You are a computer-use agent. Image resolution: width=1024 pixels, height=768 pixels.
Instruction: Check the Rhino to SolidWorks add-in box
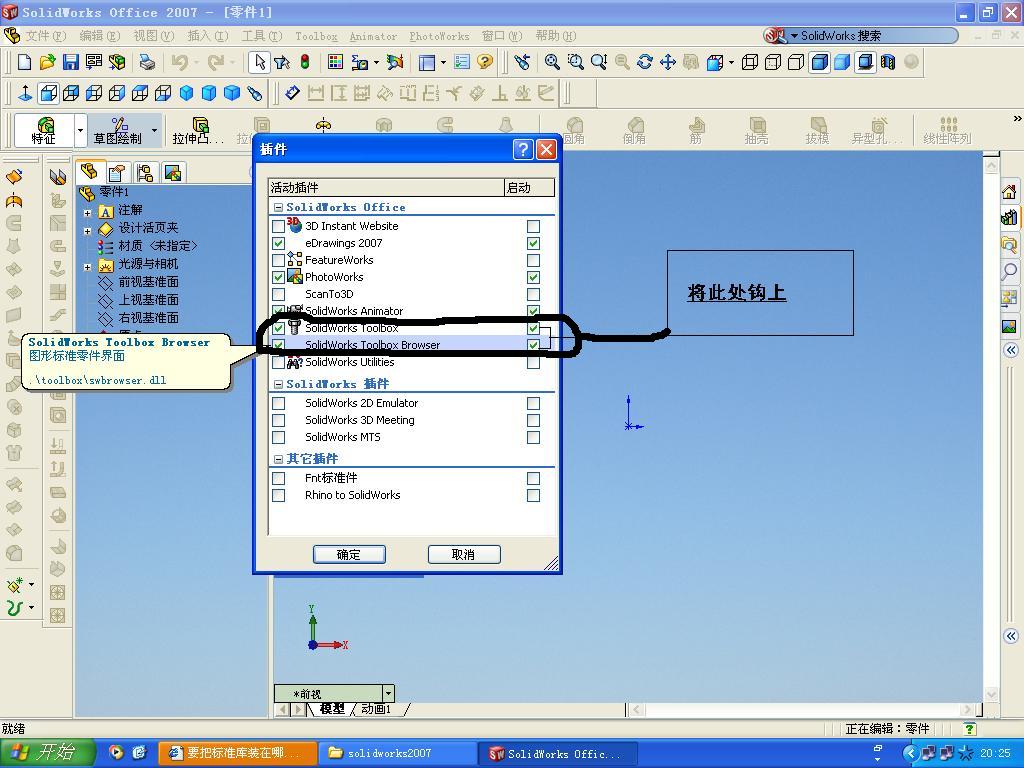pos(278,495)
